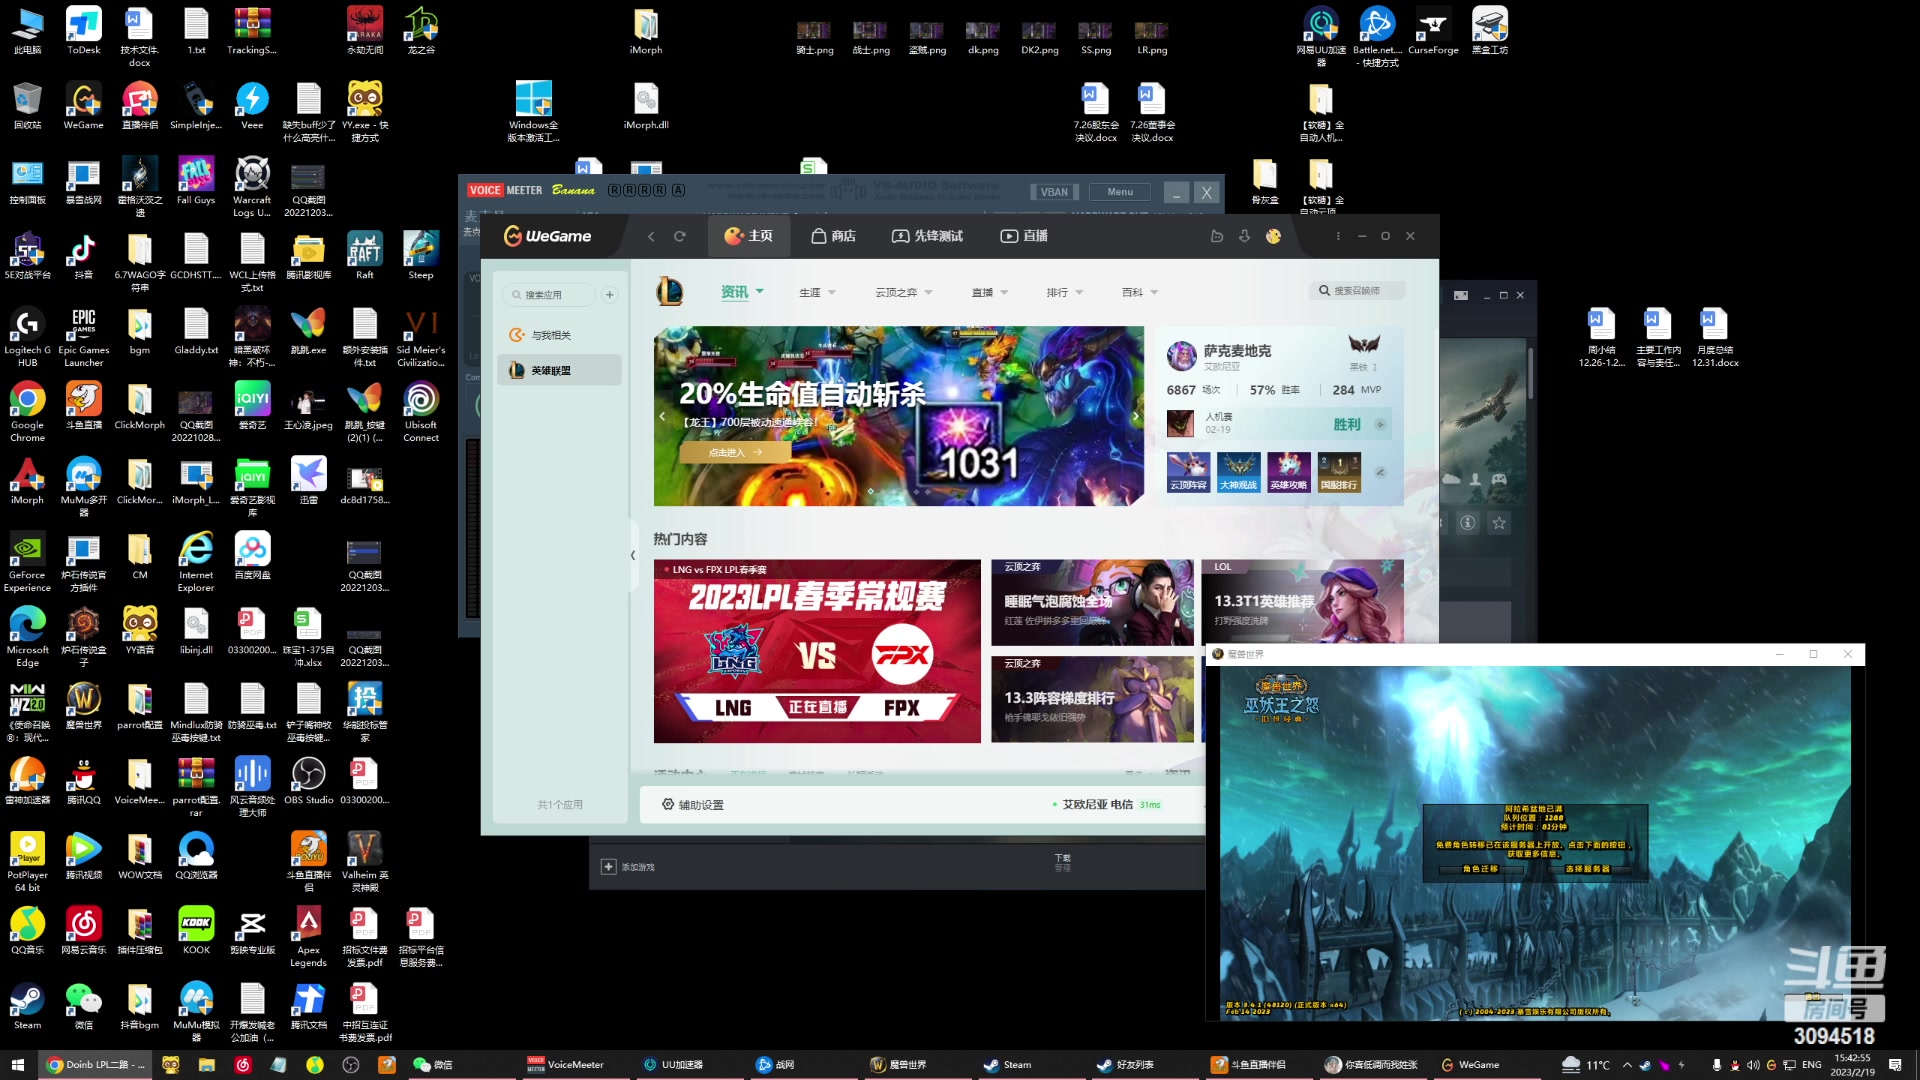Show the previous banner slide
Screen dimensions: 1920x1080
(662, 416)
